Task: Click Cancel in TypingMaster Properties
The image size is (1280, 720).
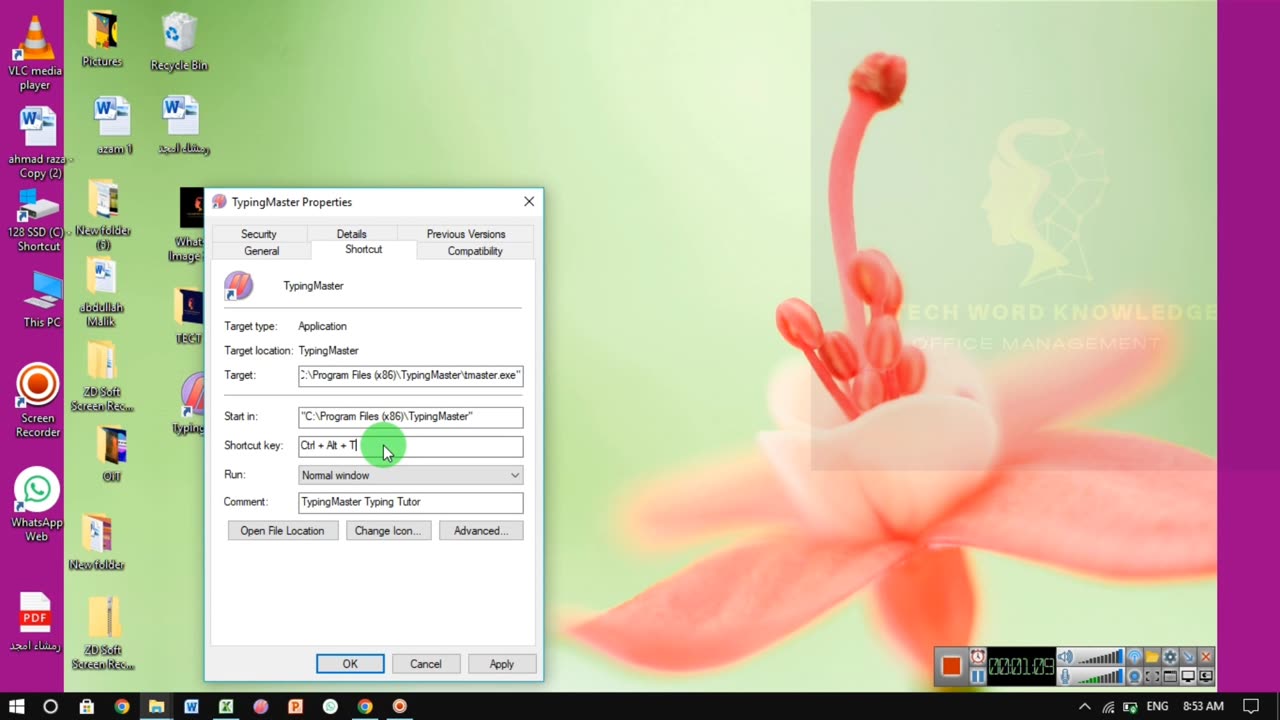Action: point(425,664)
